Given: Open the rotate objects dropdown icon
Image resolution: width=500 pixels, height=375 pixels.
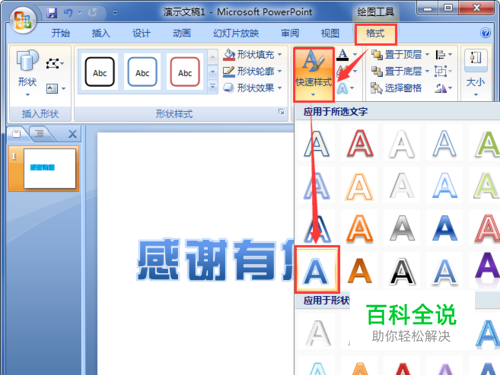Looking at the screenshot, I should tap(444, 88).
